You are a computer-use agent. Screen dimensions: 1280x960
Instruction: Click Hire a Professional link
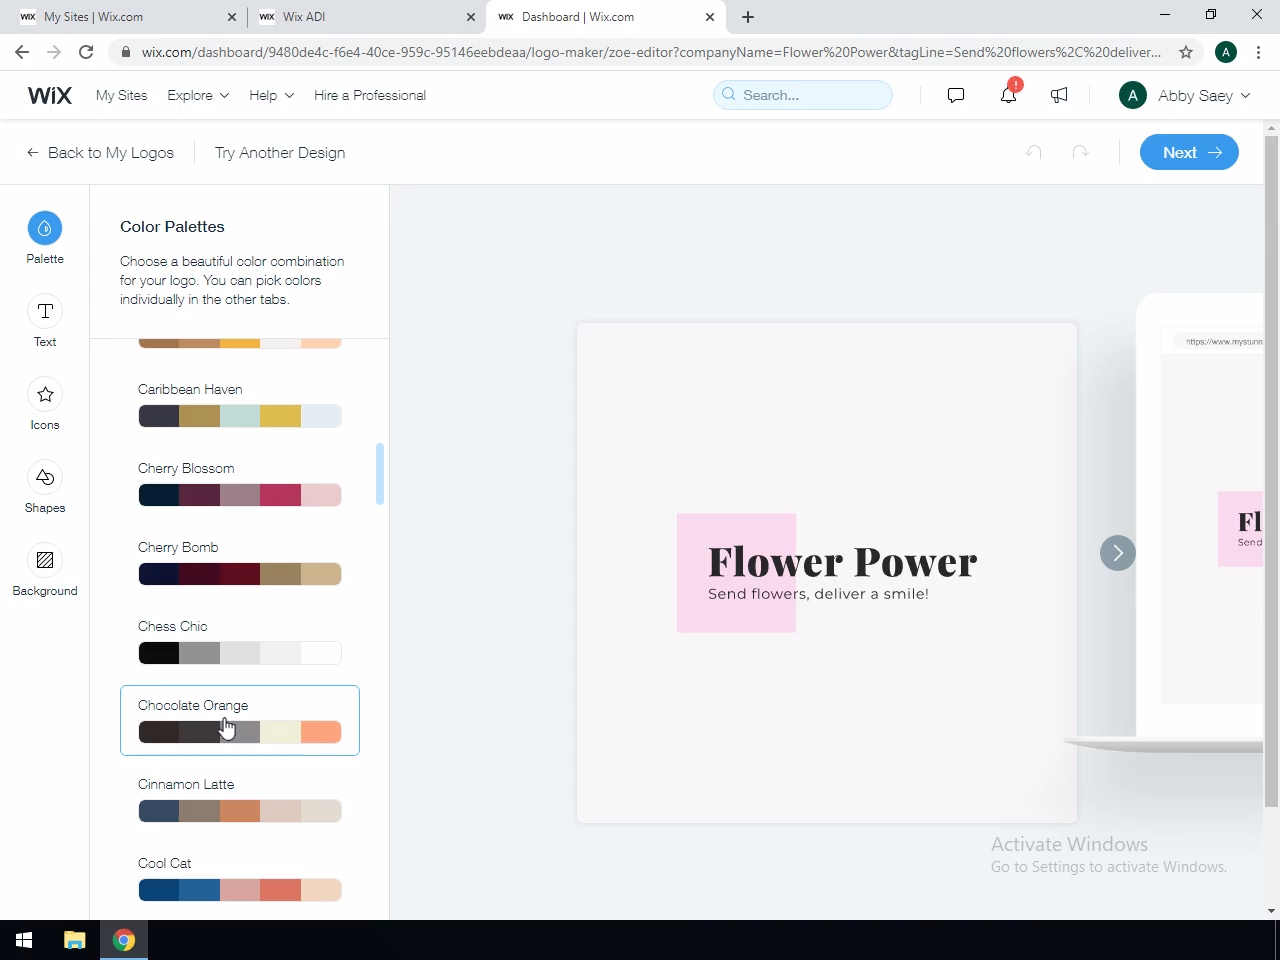point(370,95)
